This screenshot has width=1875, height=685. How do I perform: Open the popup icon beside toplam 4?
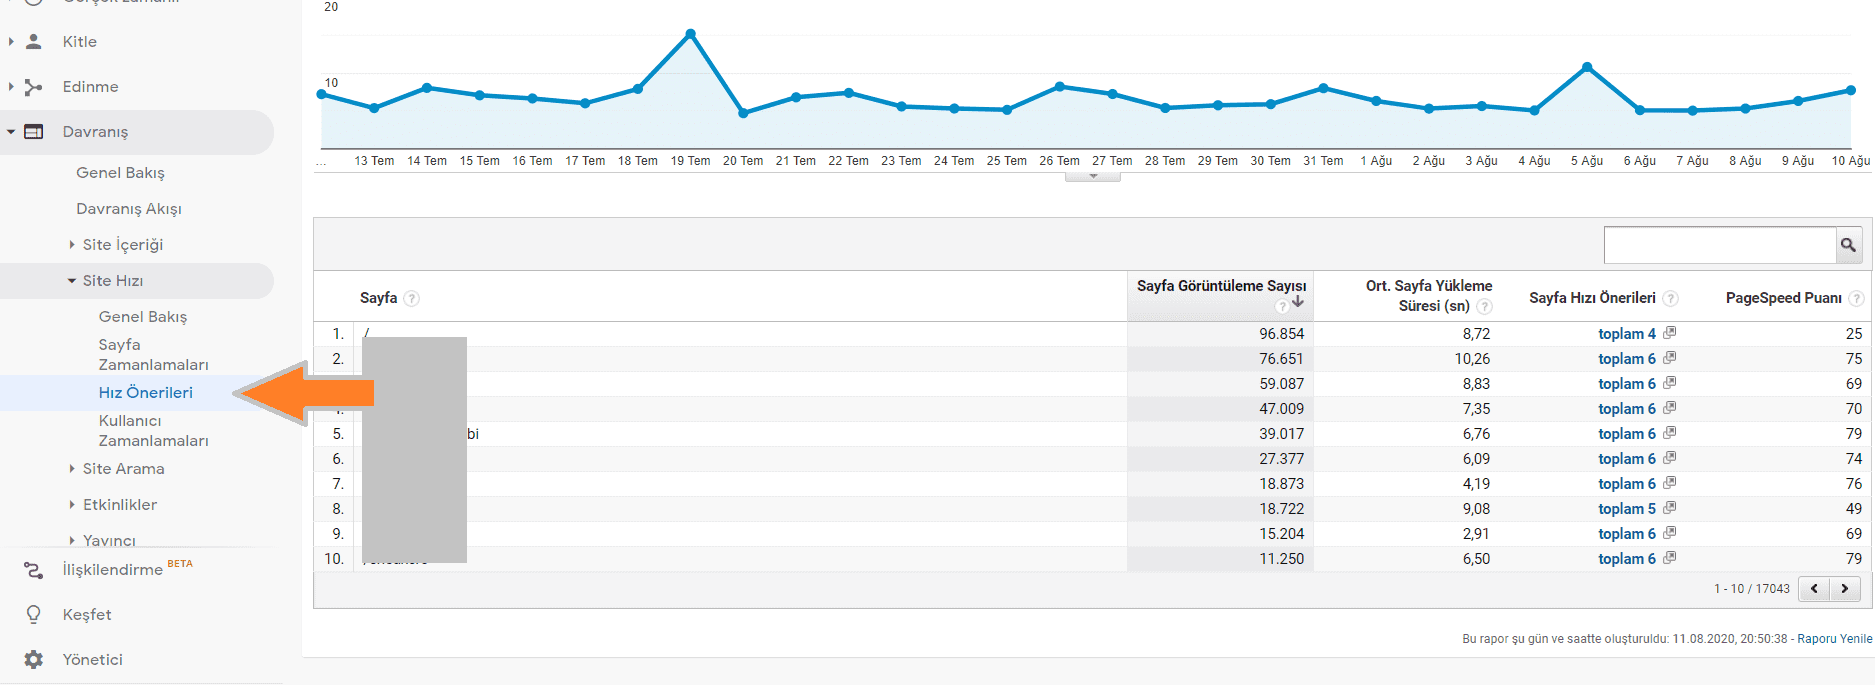pyautogui.click(x=1669, y=333)
